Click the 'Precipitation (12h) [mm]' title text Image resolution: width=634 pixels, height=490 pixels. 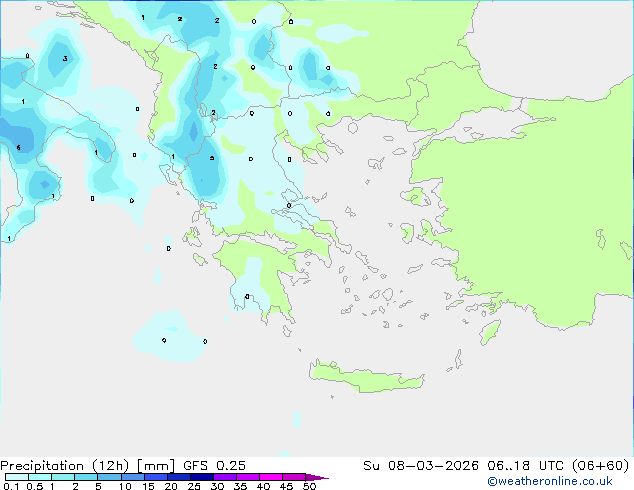(87, 466)
